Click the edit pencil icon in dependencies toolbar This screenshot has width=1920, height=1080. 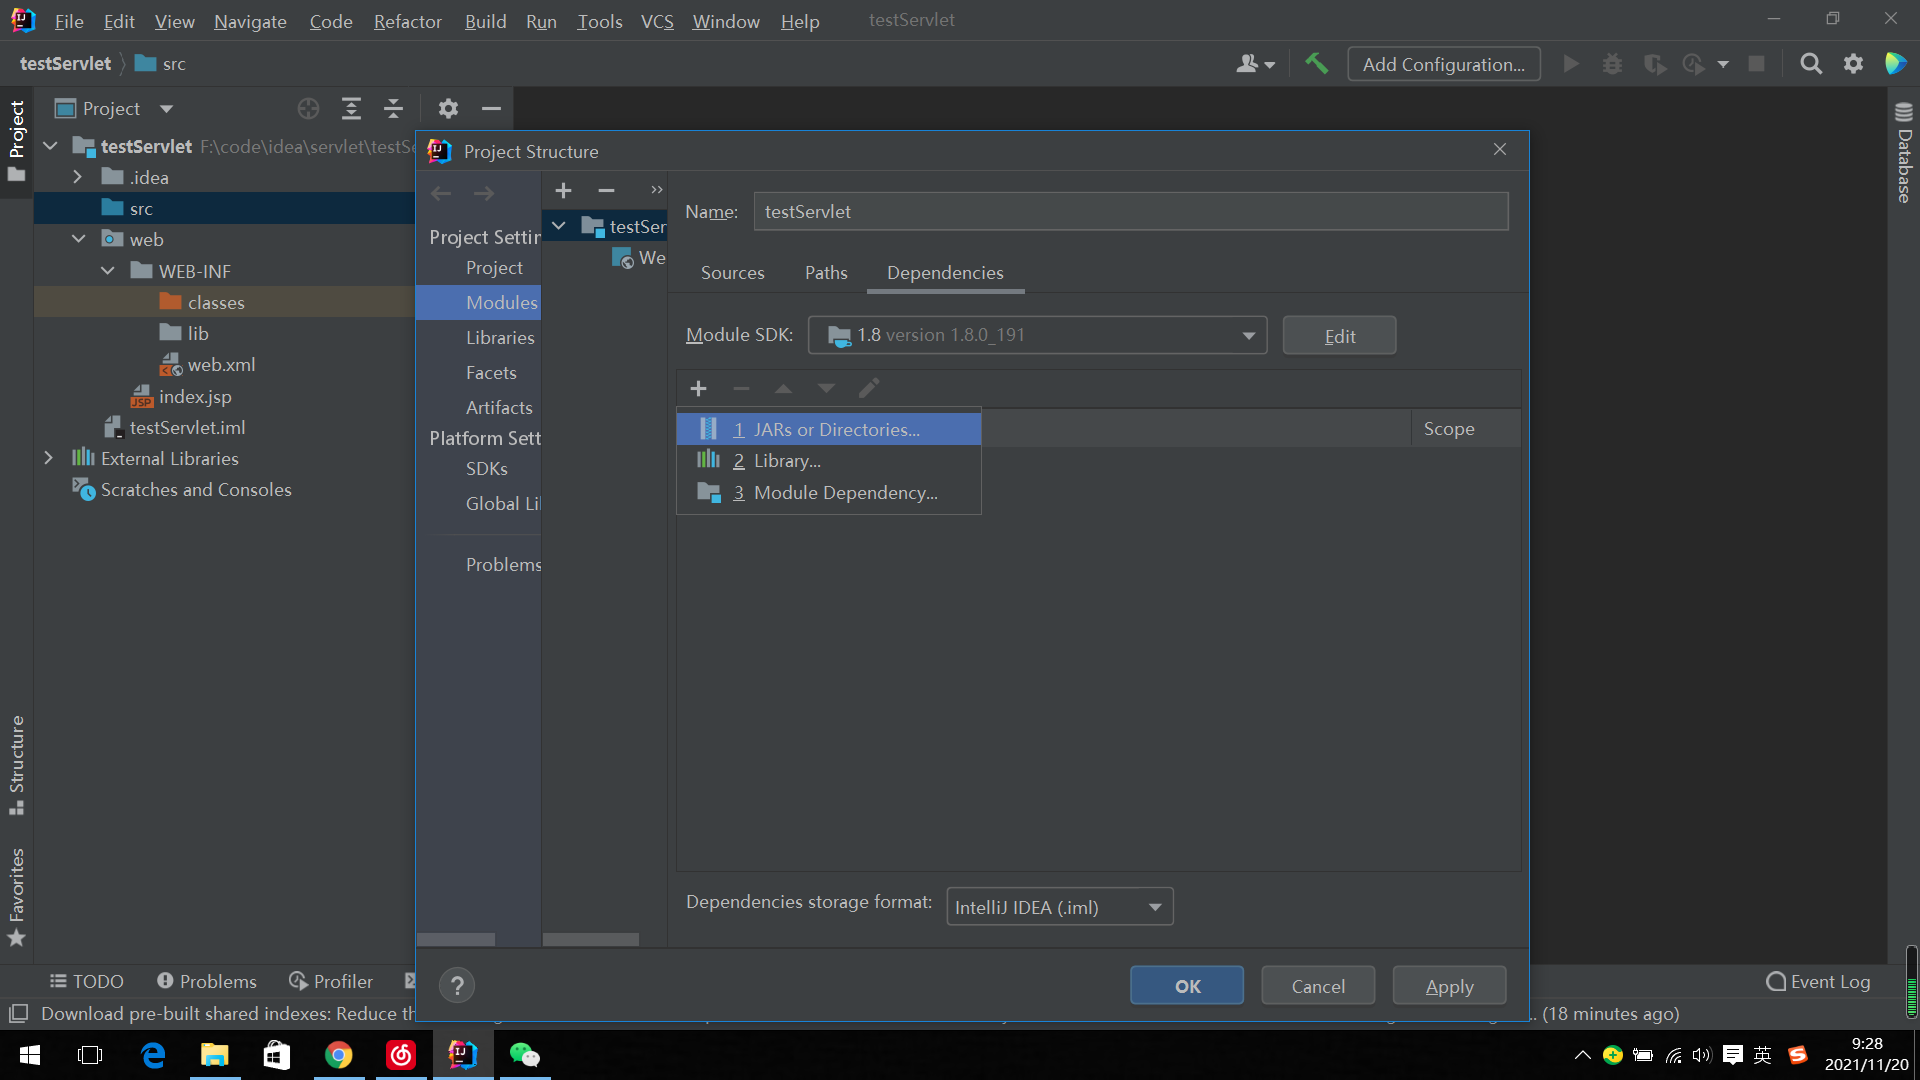click(x=868, y=388)
